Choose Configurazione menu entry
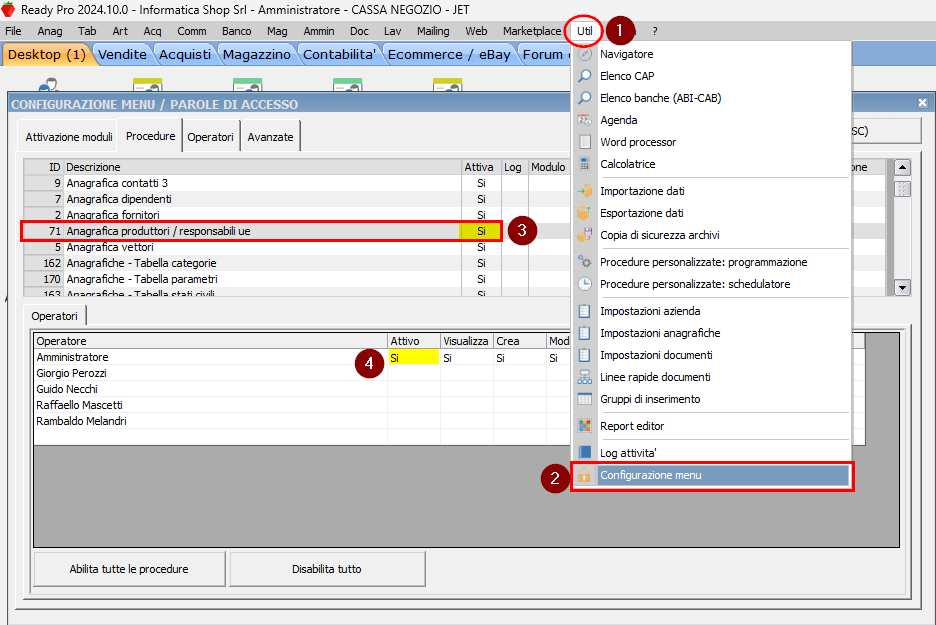 click(x=712, y=475)
